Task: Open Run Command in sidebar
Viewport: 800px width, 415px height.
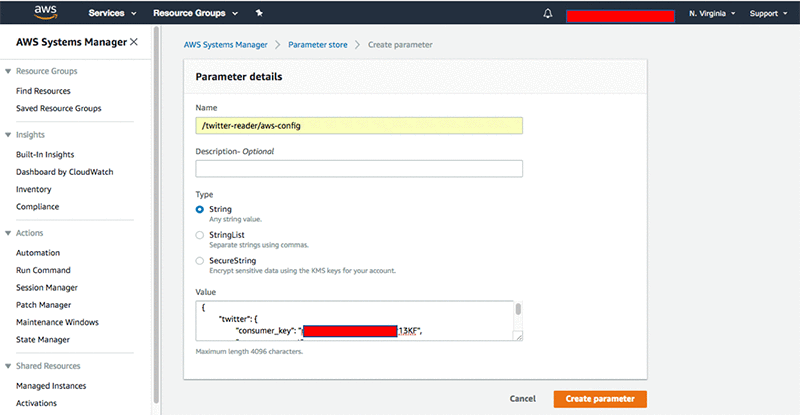Action: point(43,271)
